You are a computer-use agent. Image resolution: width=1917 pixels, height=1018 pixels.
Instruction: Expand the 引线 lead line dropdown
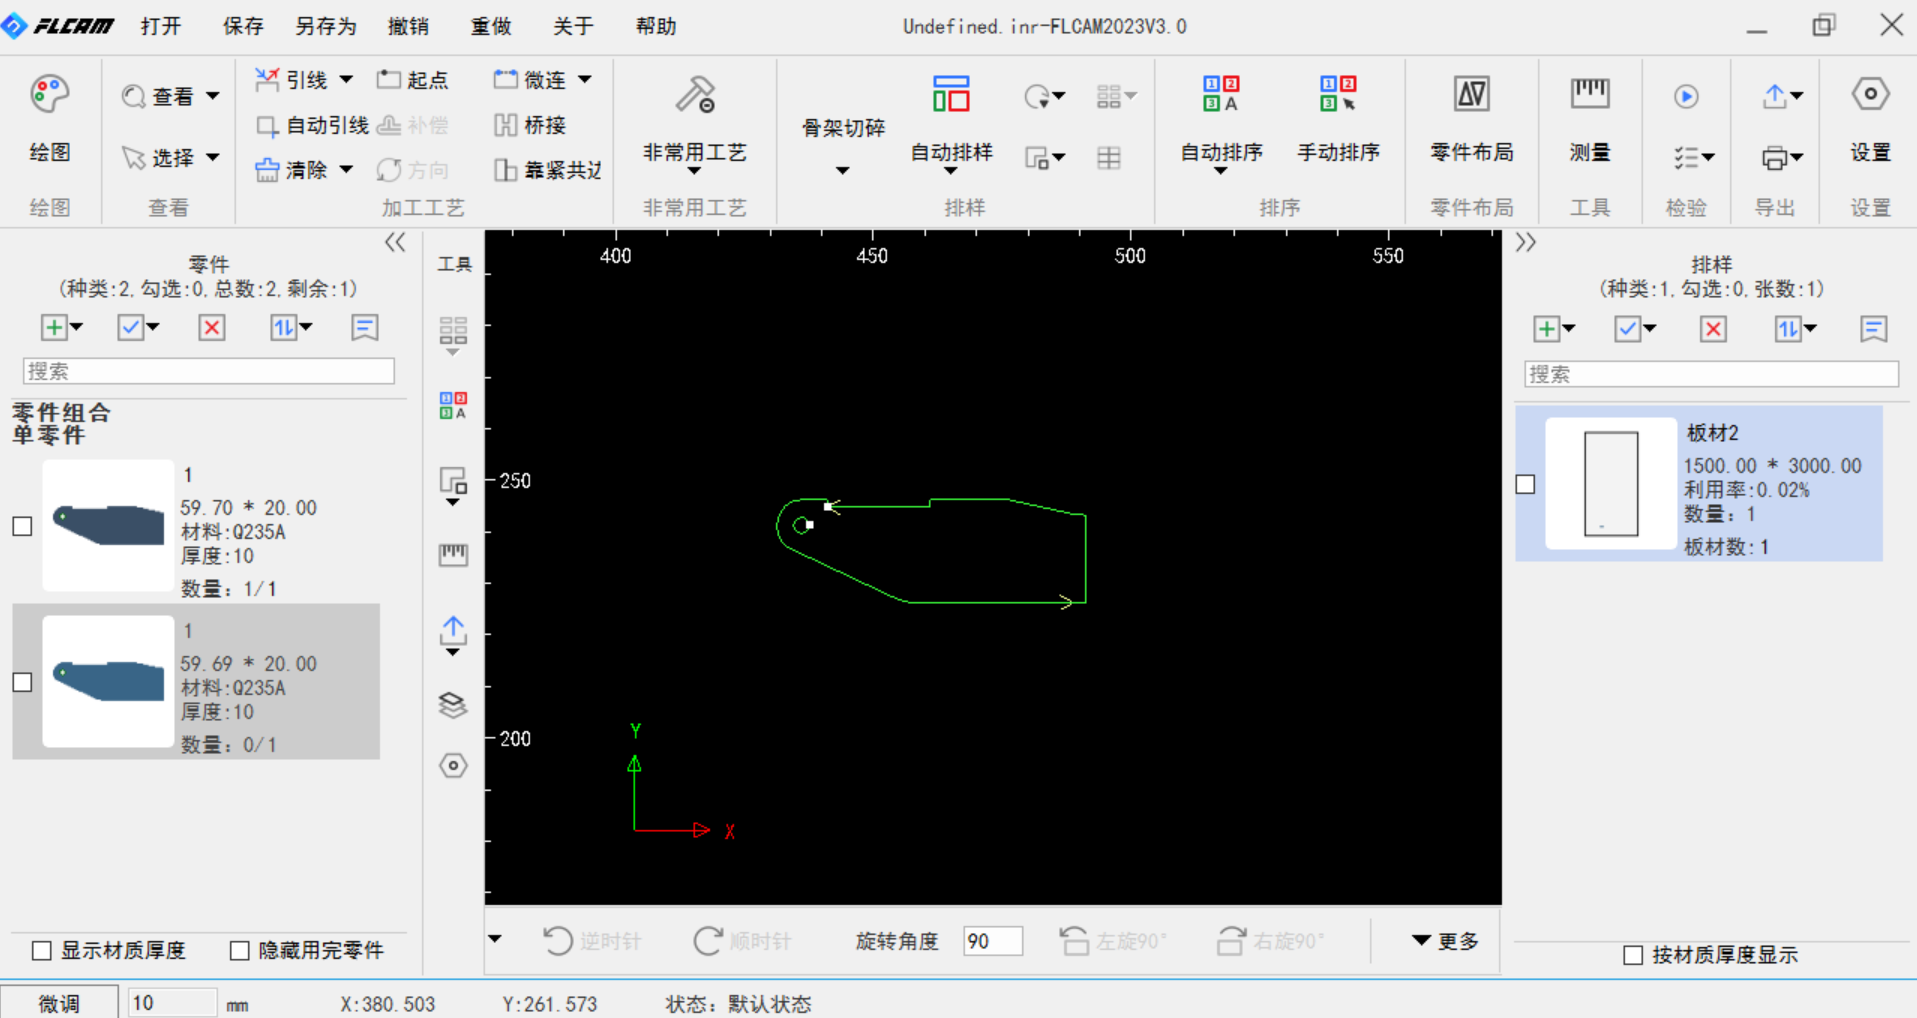coord(346,79)
